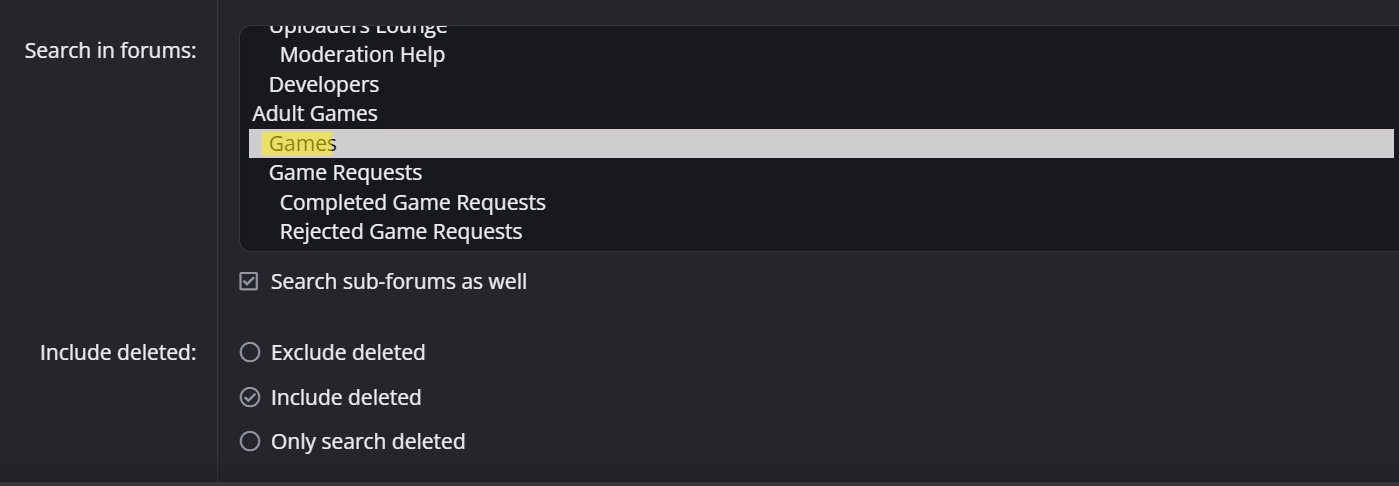Click the highlighted Games forum row
The height and width of the screenshot is (486, 1399).
tap(820, 143)
